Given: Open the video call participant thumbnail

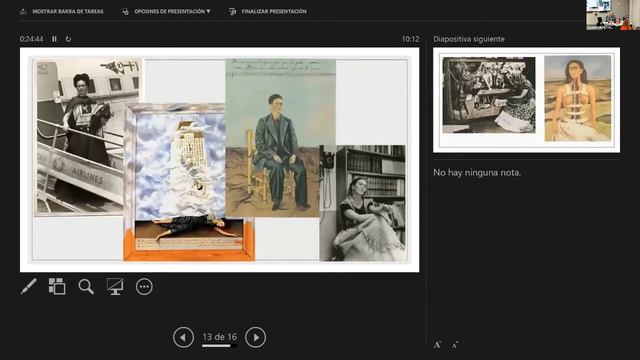Looking at the screenshot, I should pos(613,15).
